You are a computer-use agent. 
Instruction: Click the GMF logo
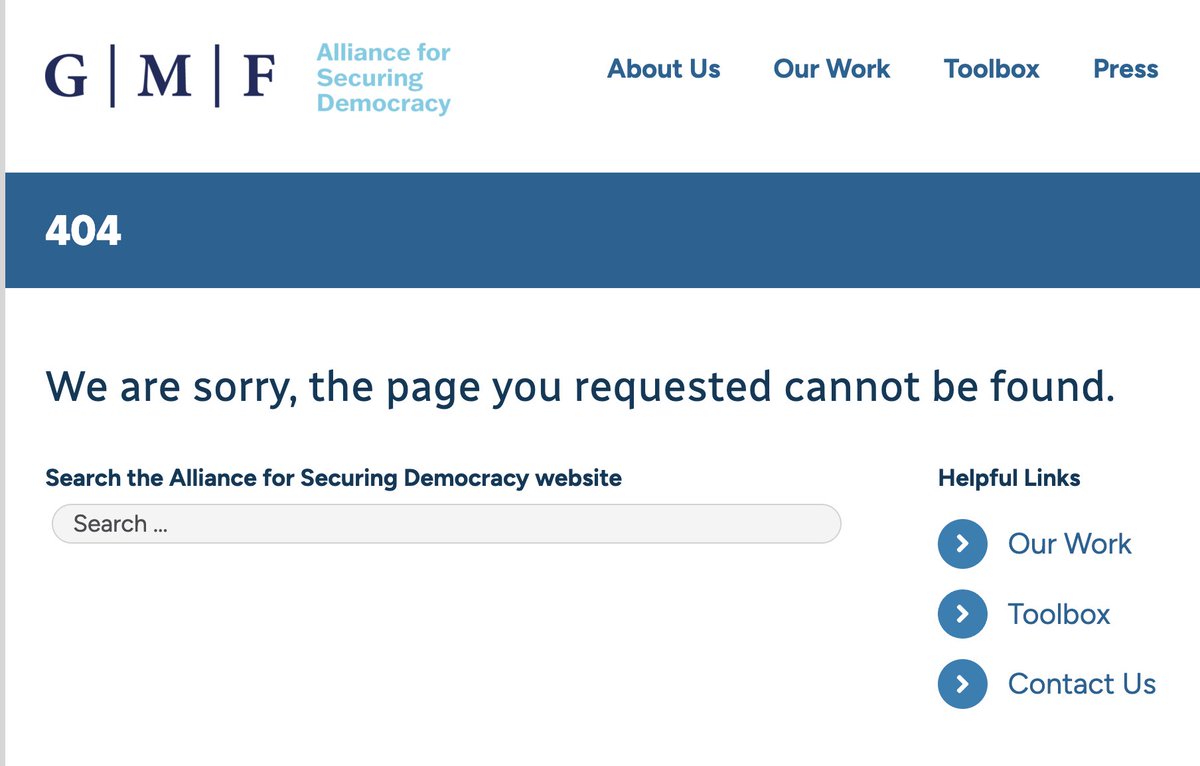(x=160, y=76)
